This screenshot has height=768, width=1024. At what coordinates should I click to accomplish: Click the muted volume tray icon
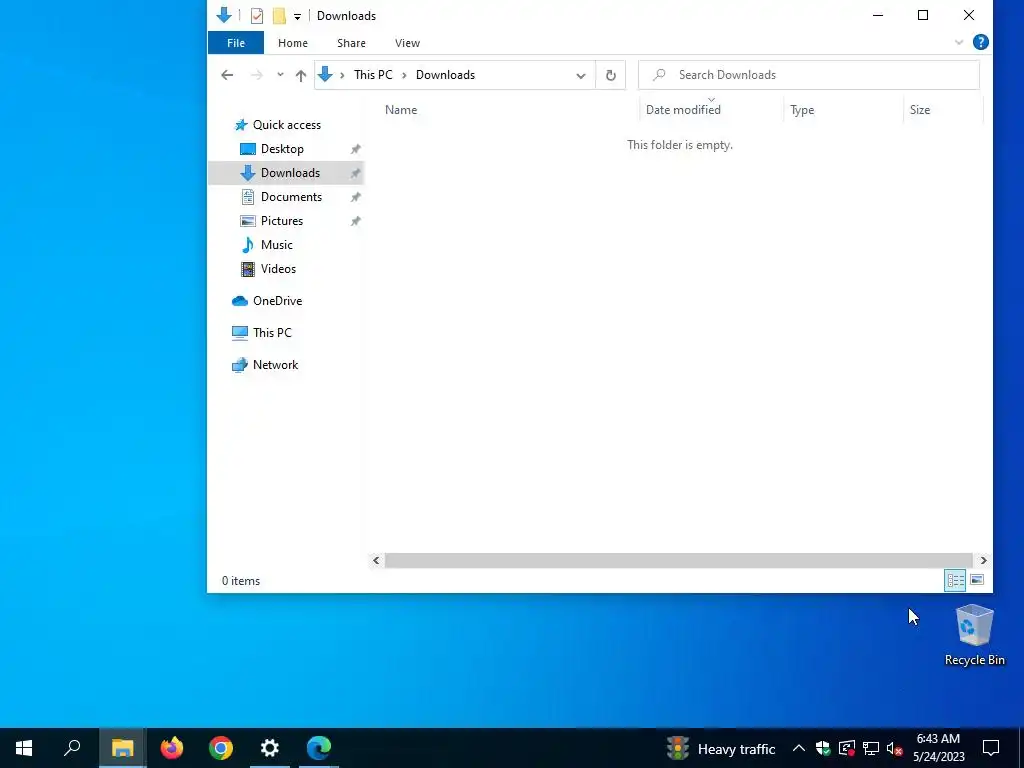[895, 748]
